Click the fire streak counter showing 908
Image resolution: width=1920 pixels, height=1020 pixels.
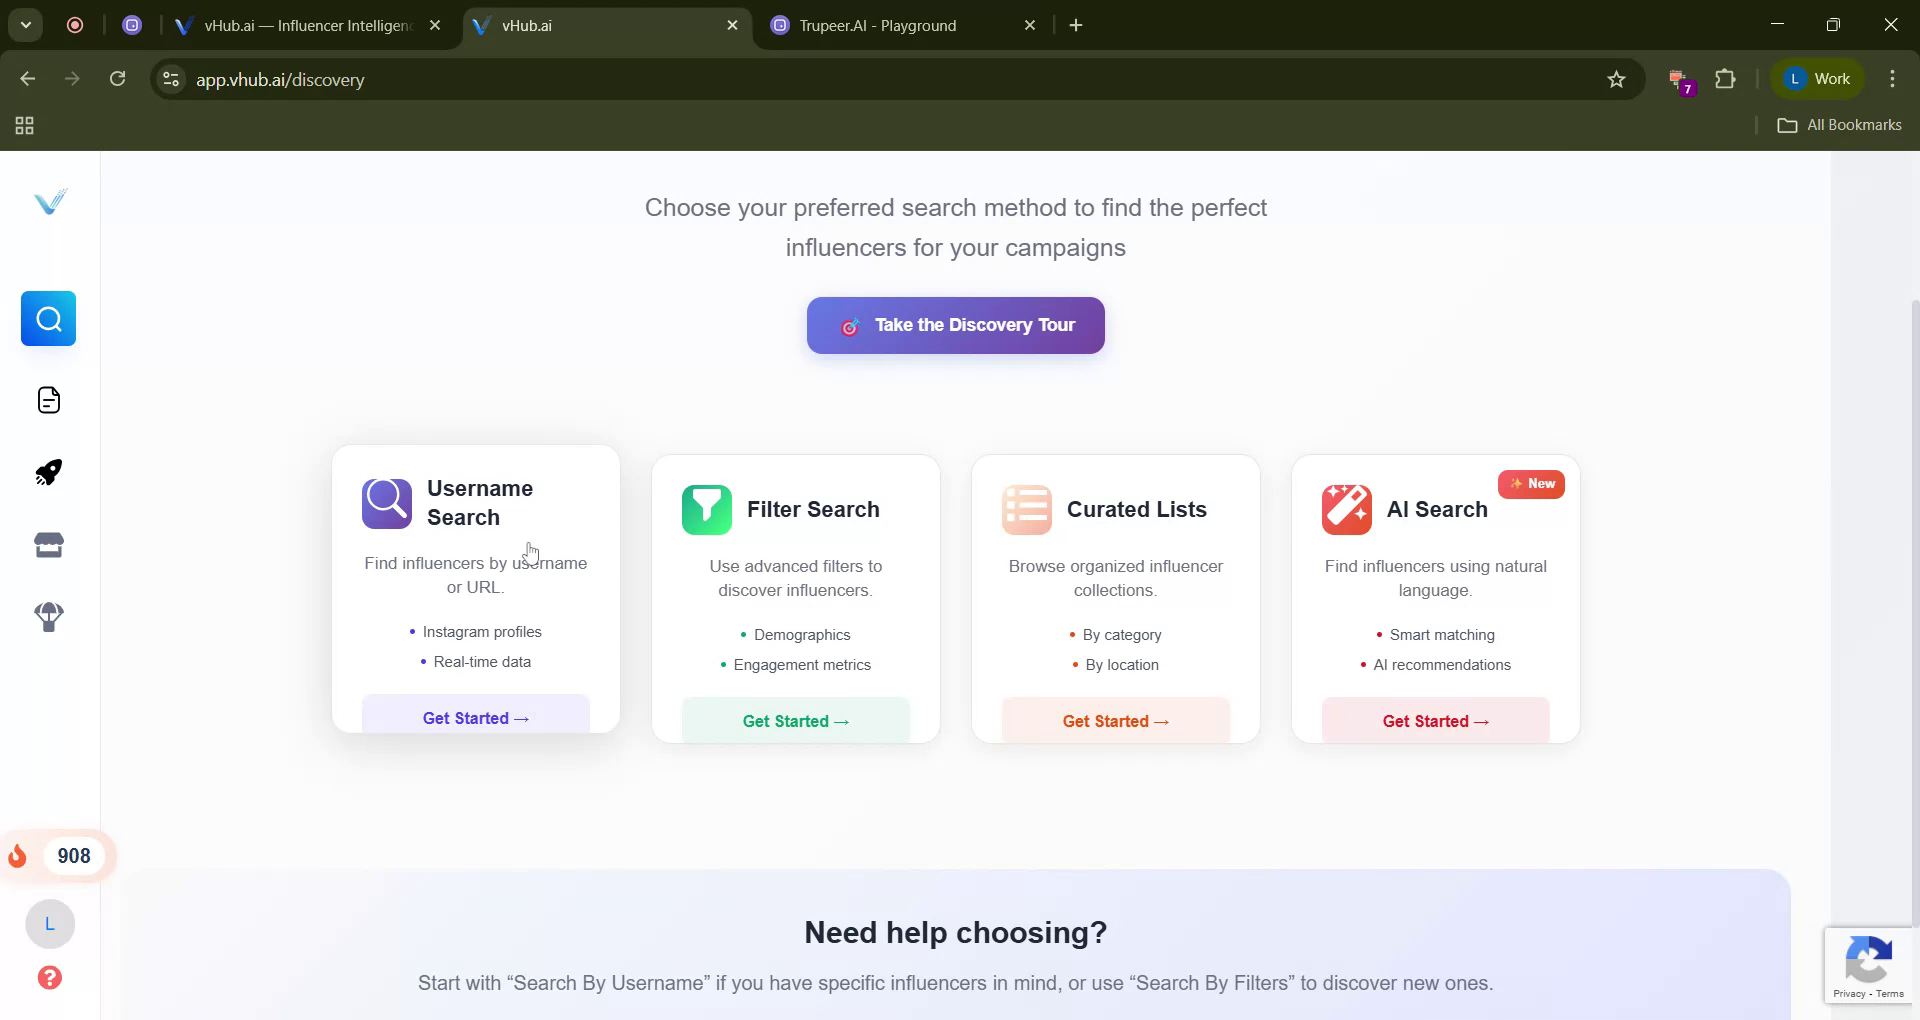[x=58, y=856]
